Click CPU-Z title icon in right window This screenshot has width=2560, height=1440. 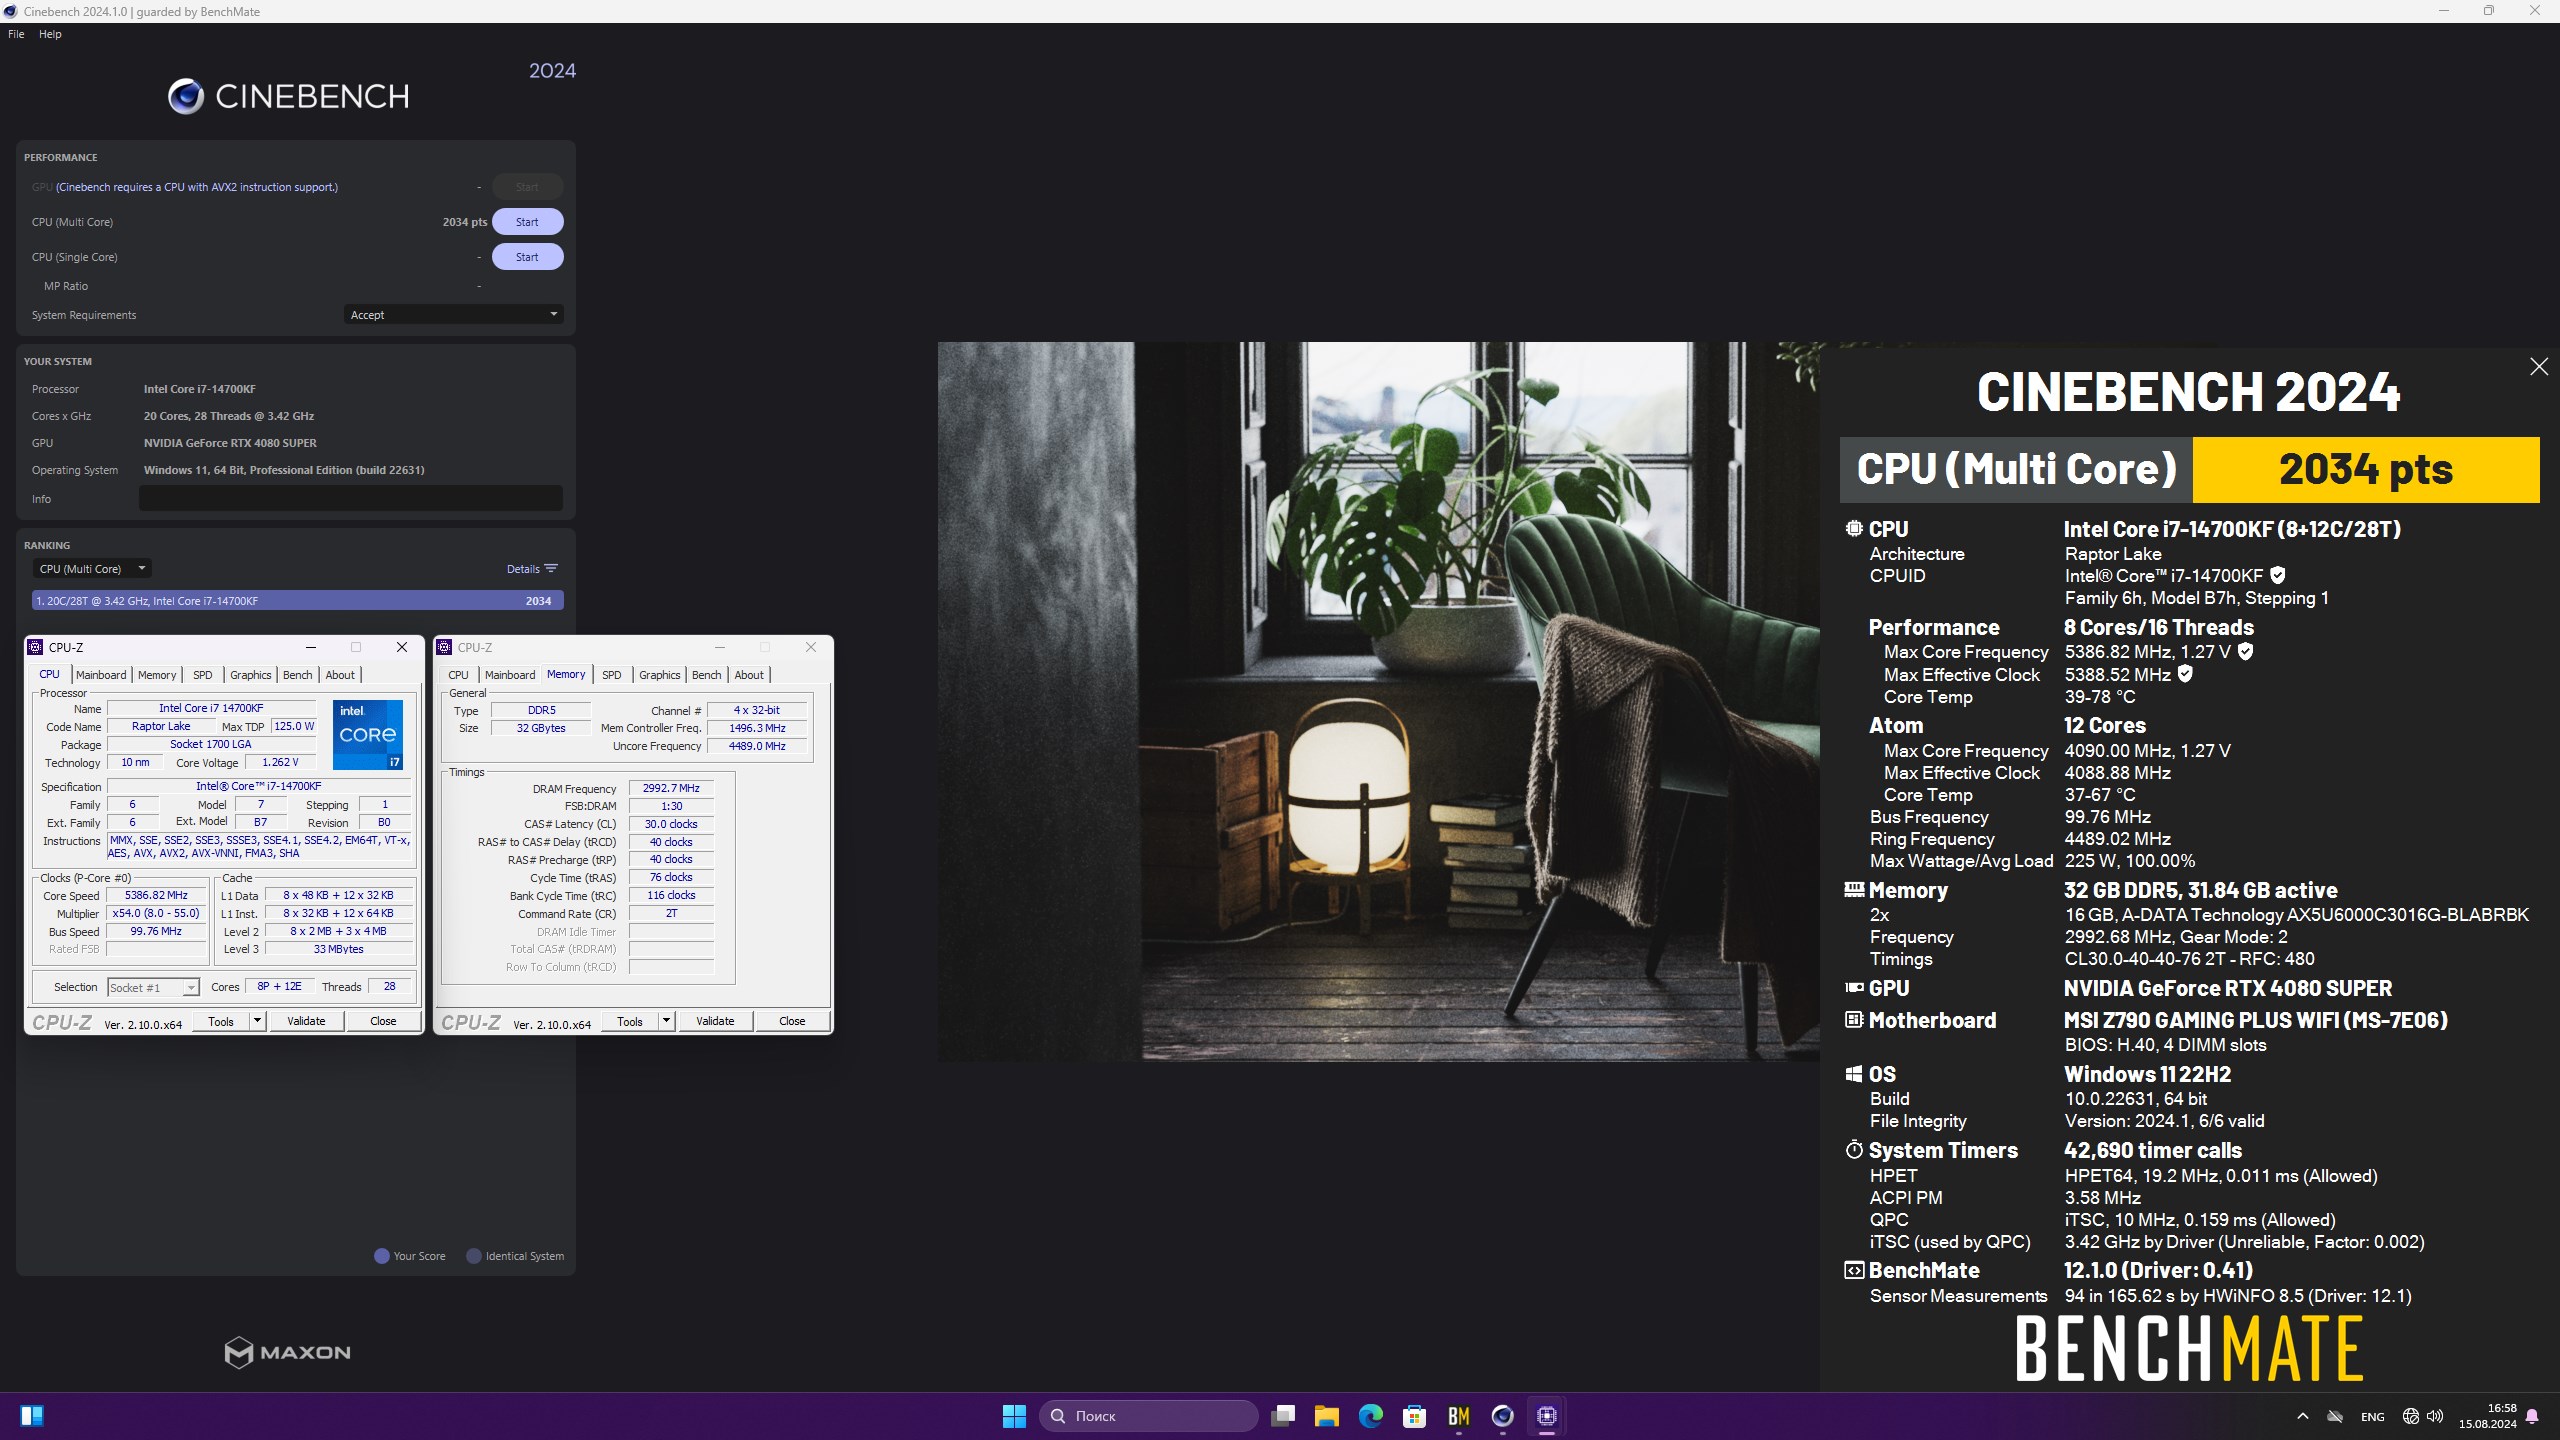[x=444, y=647]
